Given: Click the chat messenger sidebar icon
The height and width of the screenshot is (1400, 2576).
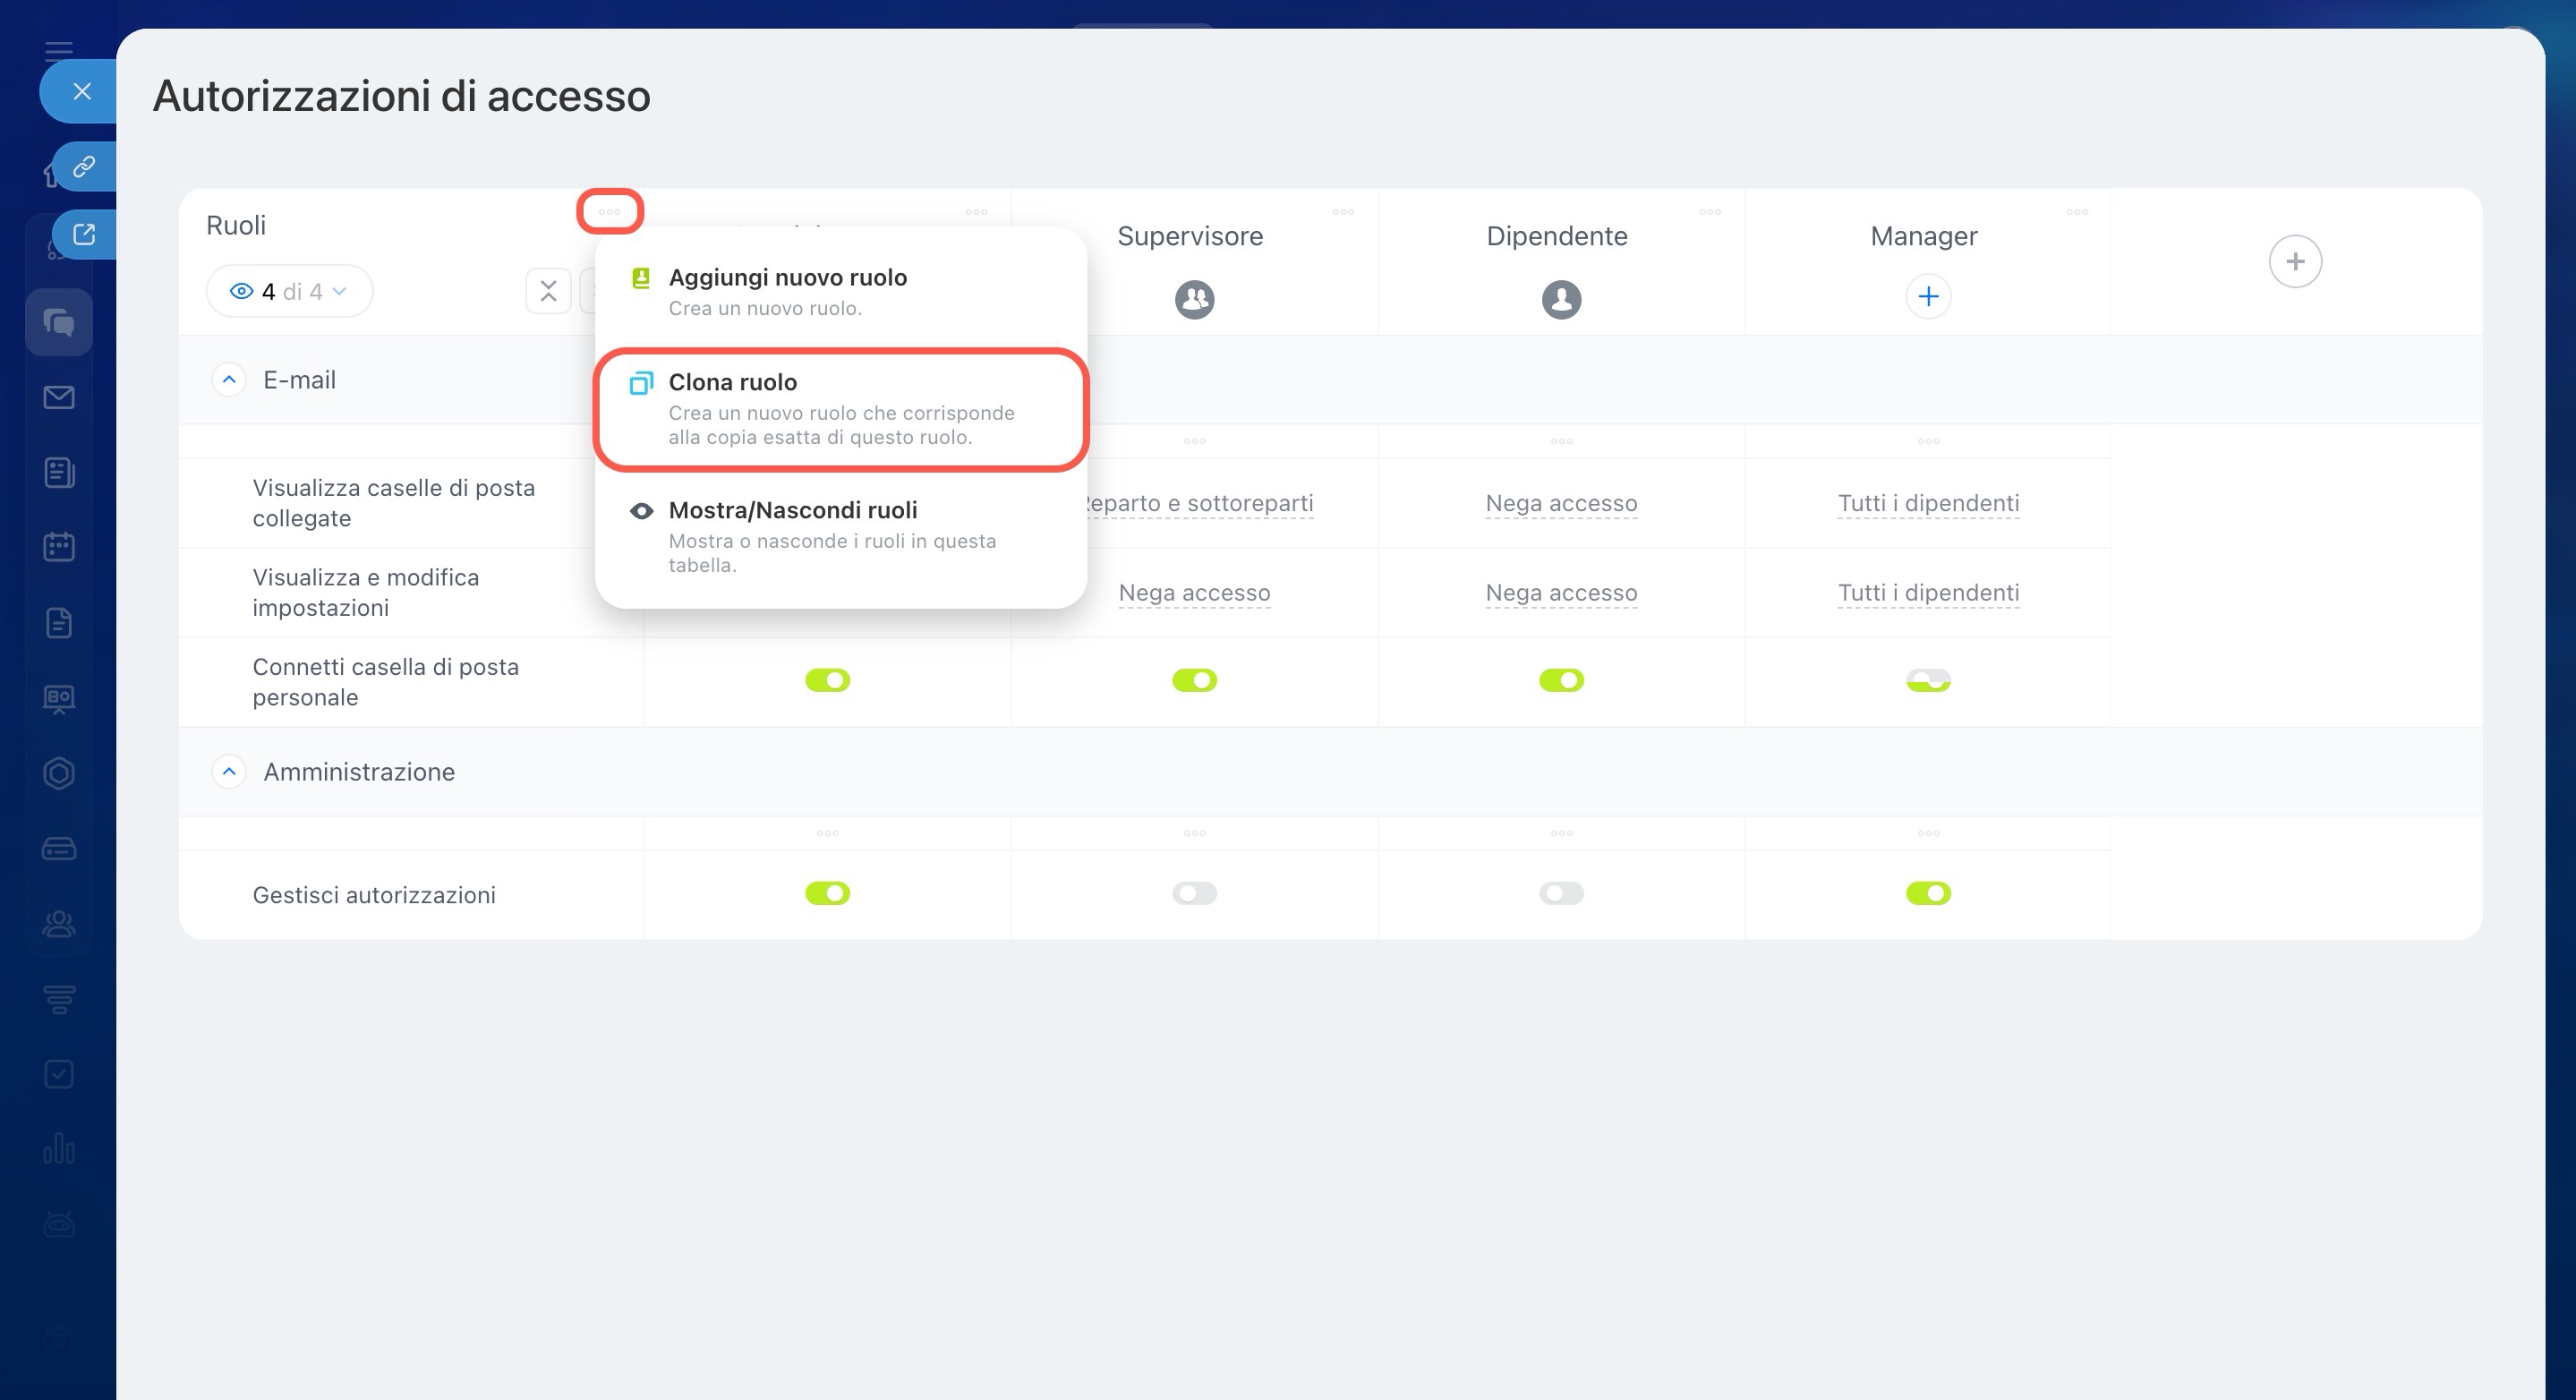Looking at the screenshot, I should pyautogui.click(x=59, y=322).
